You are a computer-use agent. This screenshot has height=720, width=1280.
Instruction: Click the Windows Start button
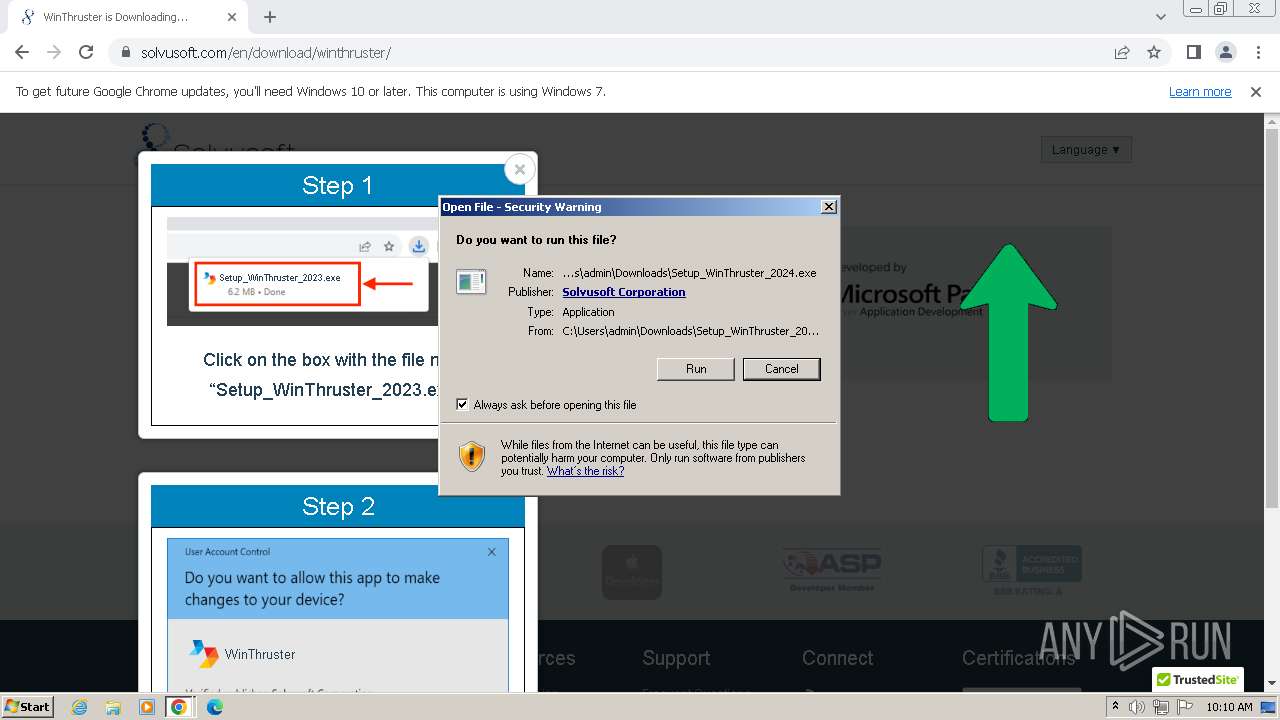click(x=28, y=706)
